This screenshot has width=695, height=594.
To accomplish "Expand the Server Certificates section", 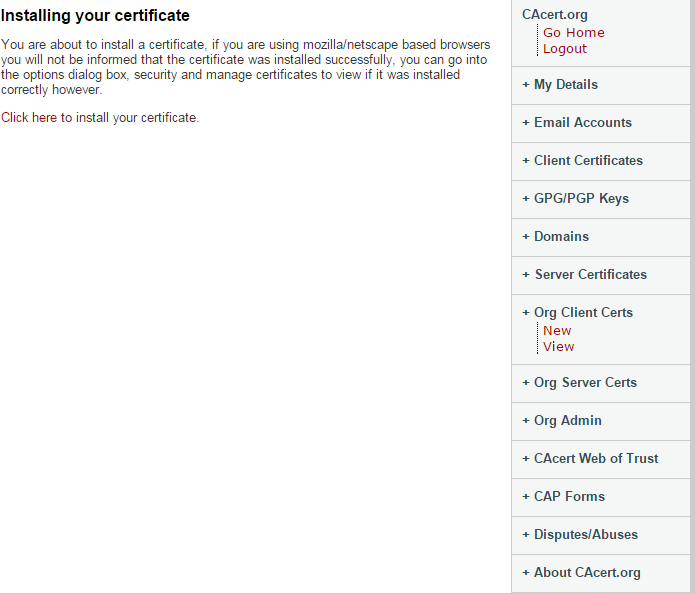I will coord(584,275).
